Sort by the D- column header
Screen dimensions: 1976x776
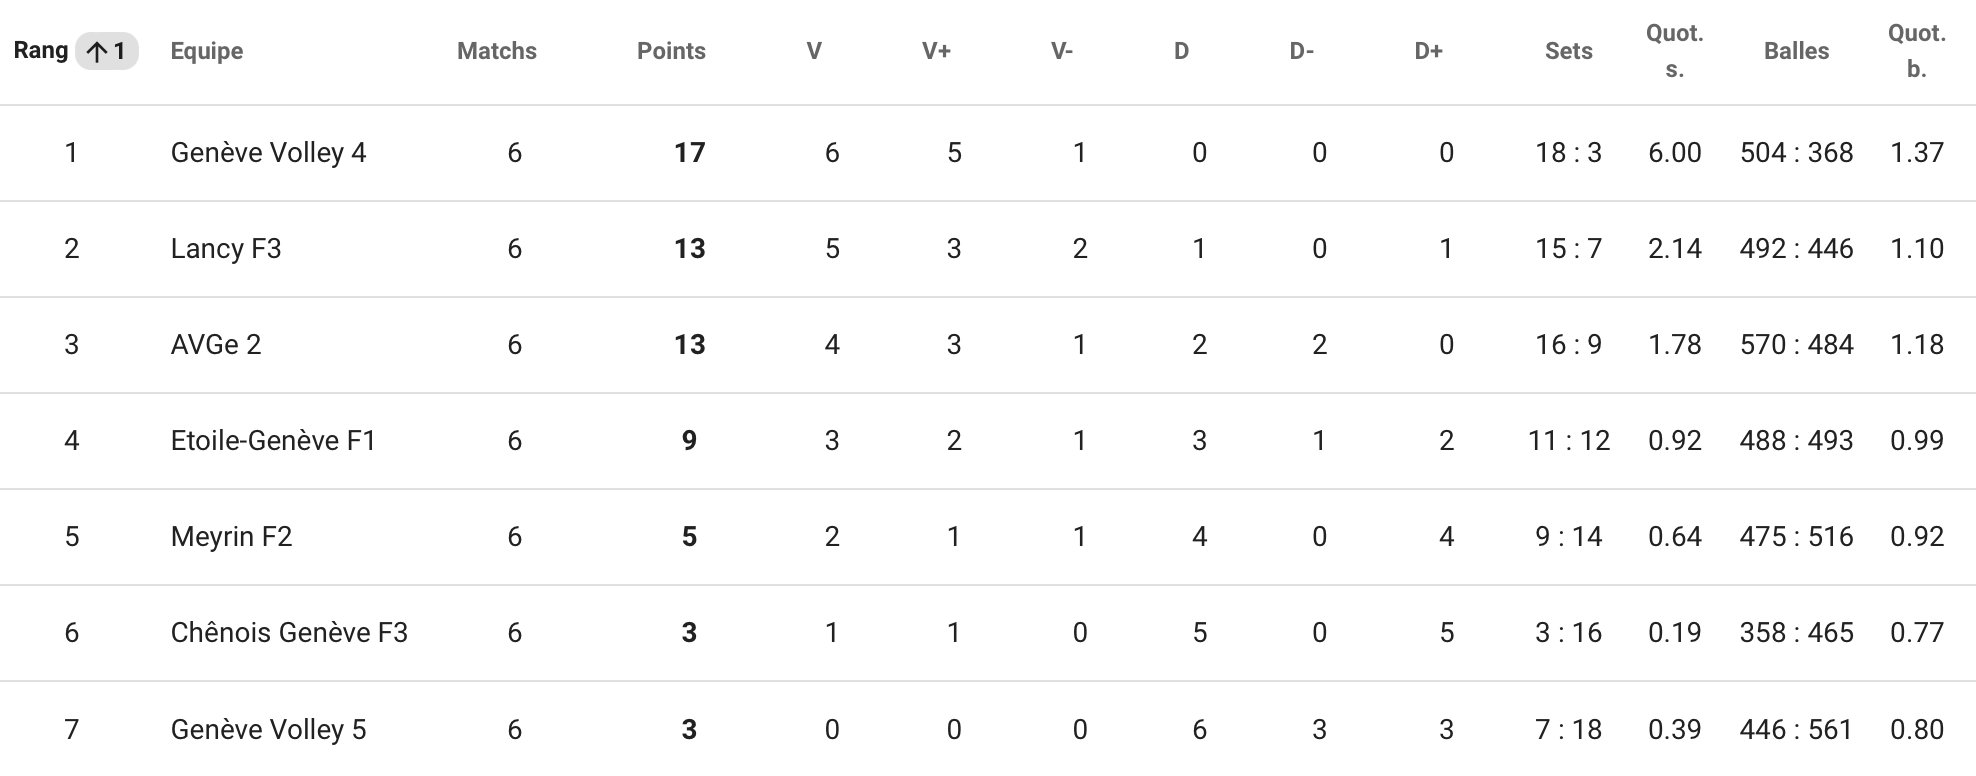click(1301, 51)
